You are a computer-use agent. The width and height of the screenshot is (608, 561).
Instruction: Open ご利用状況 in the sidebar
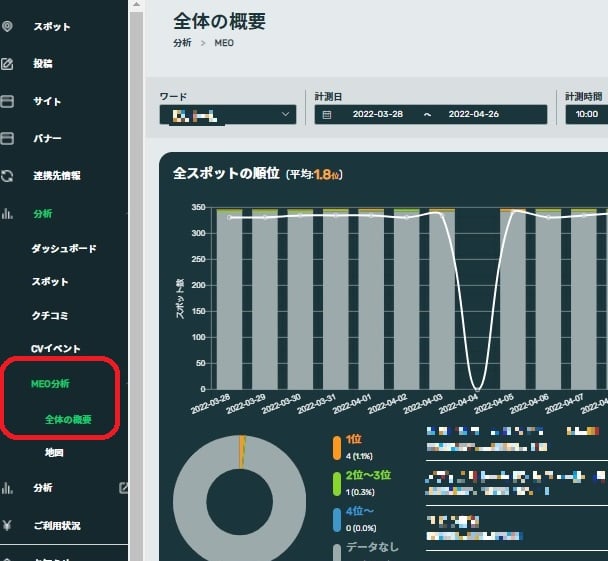[57, 525]
